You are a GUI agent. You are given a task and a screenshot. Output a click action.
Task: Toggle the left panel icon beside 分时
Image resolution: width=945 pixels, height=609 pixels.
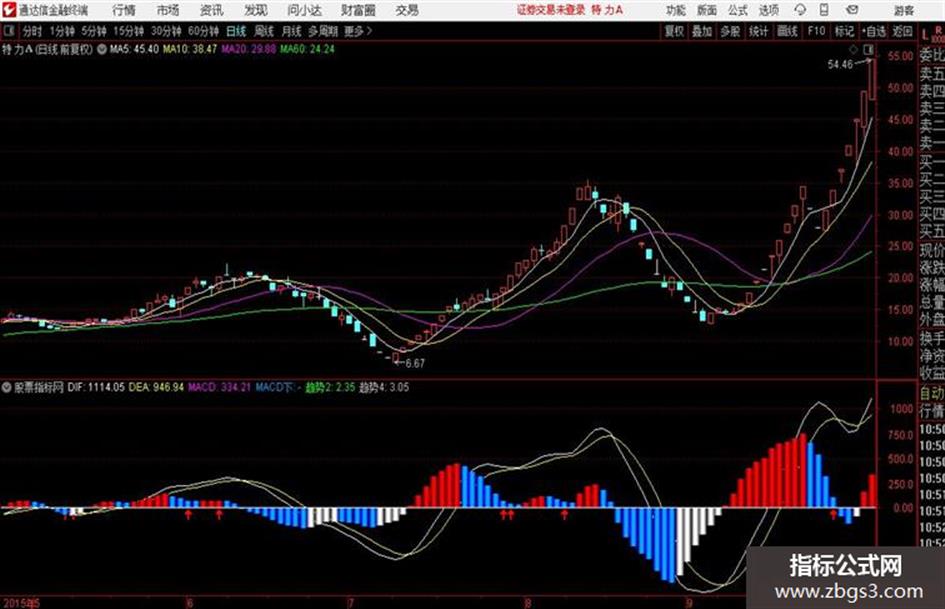[x=9, y=31]
